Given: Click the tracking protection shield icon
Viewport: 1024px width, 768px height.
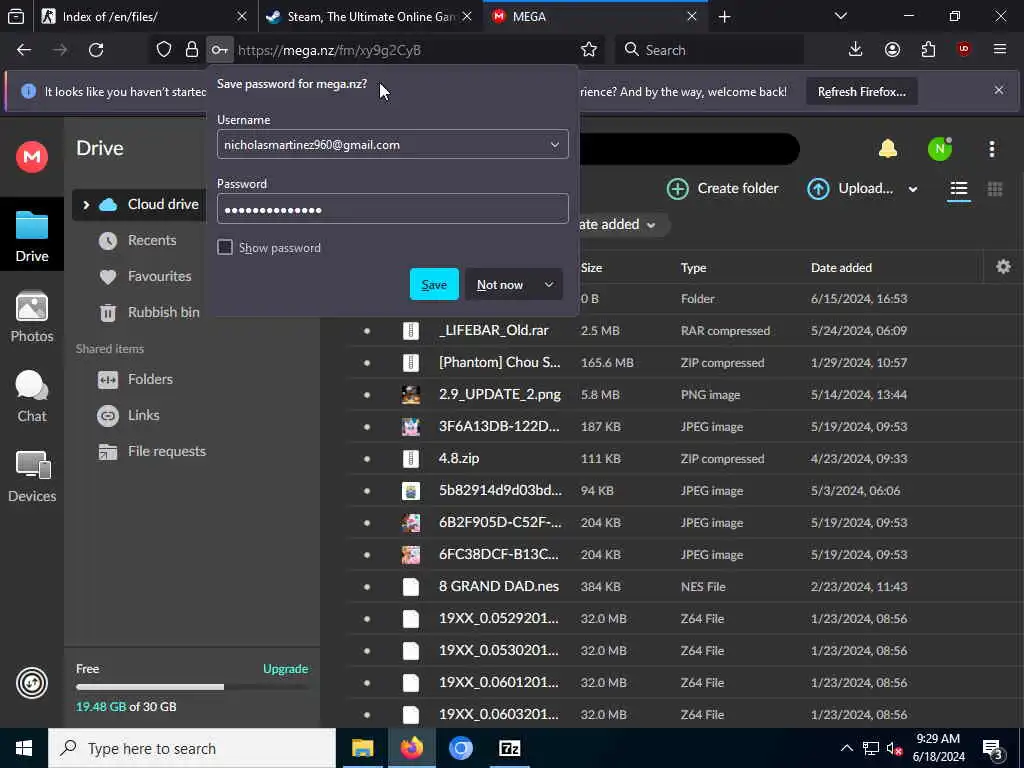Looking at the screenshot, I should coord(164,50).
